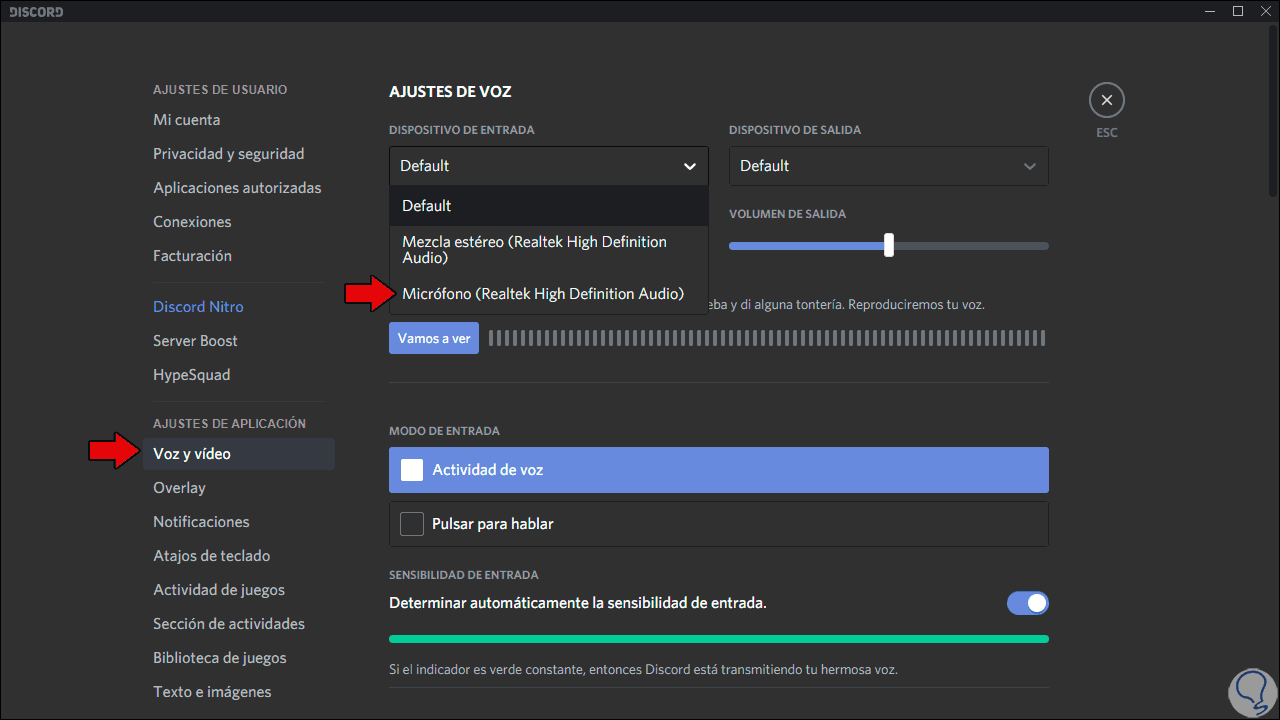Close settings using the ESC circle icon
The height and width of the screenshot is (720, 1280).
1106,100
